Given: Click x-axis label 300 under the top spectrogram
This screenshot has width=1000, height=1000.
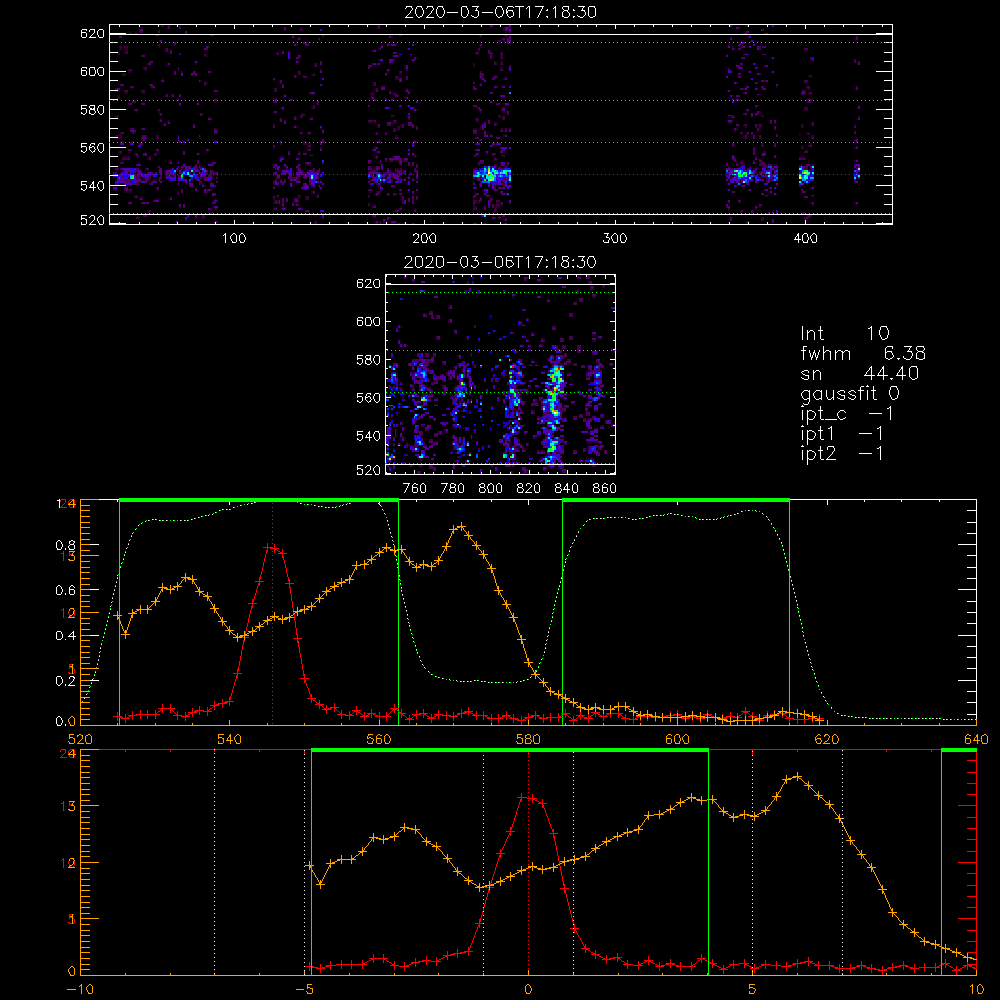Looking at the screenshot, I should 615,239.
